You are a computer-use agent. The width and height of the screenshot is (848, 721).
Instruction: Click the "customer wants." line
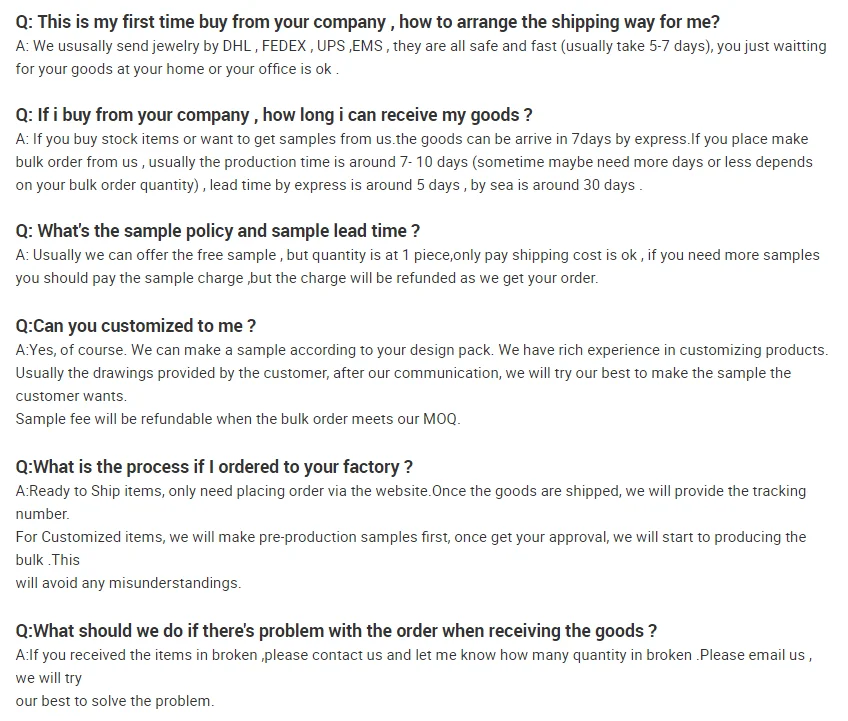(x=71, y=396)
